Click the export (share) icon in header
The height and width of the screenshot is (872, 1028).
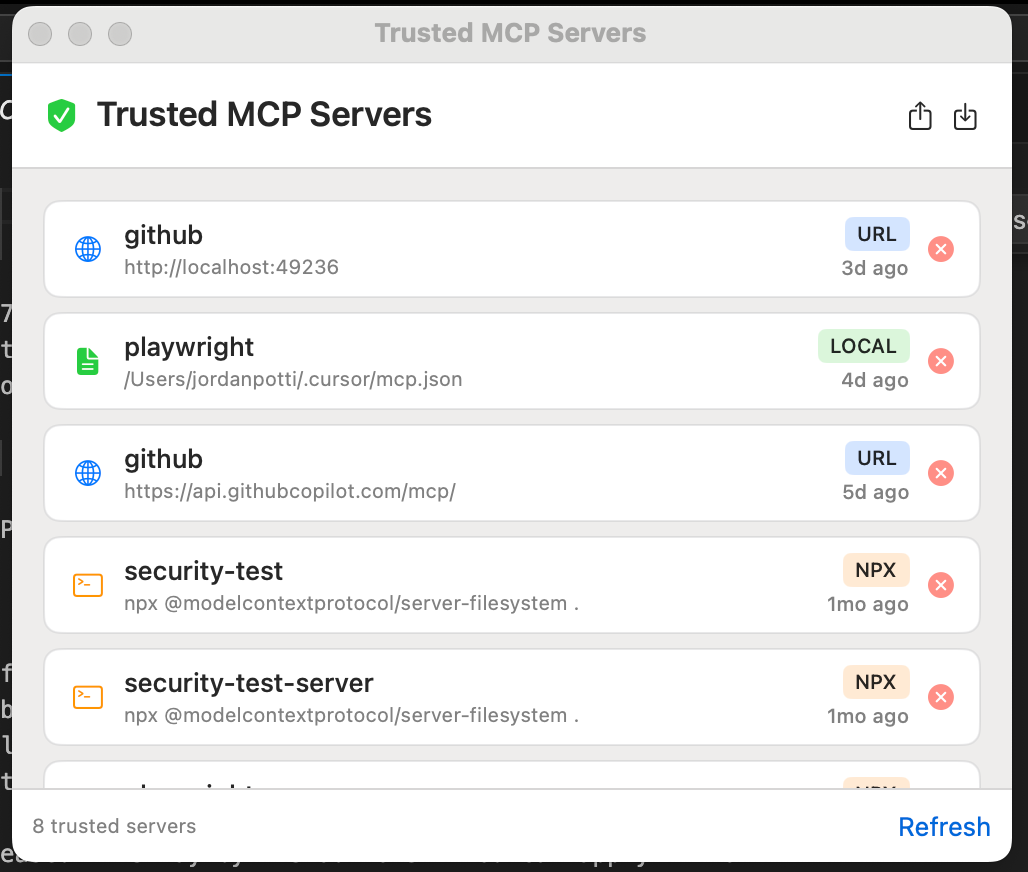[x=920, y=116]
